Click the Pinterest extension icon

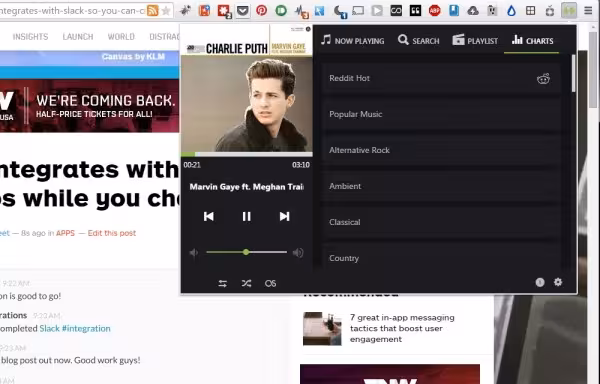tap(261, 10)
